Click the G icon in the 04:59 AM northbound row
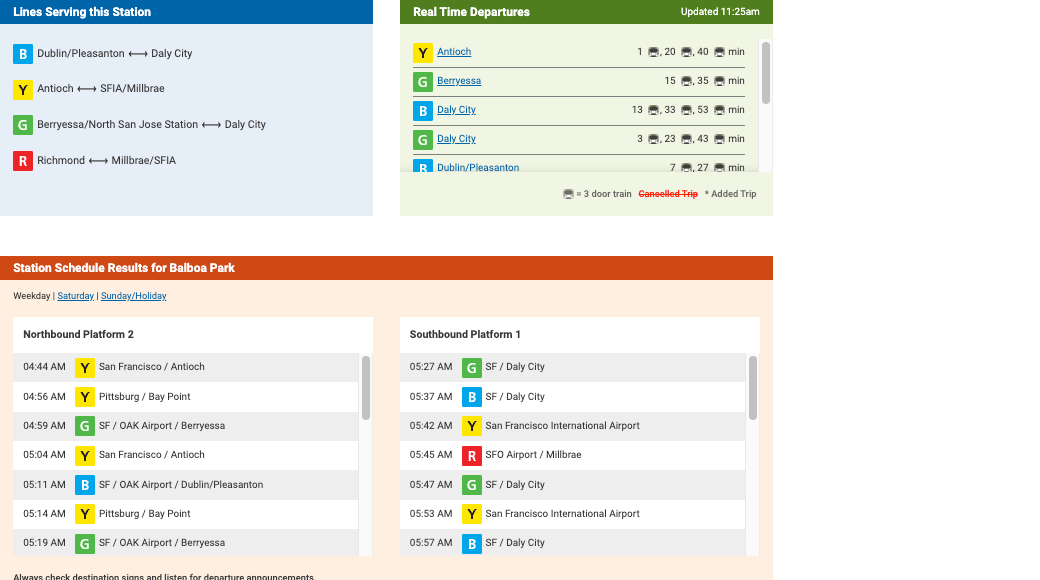 [84, 426]
